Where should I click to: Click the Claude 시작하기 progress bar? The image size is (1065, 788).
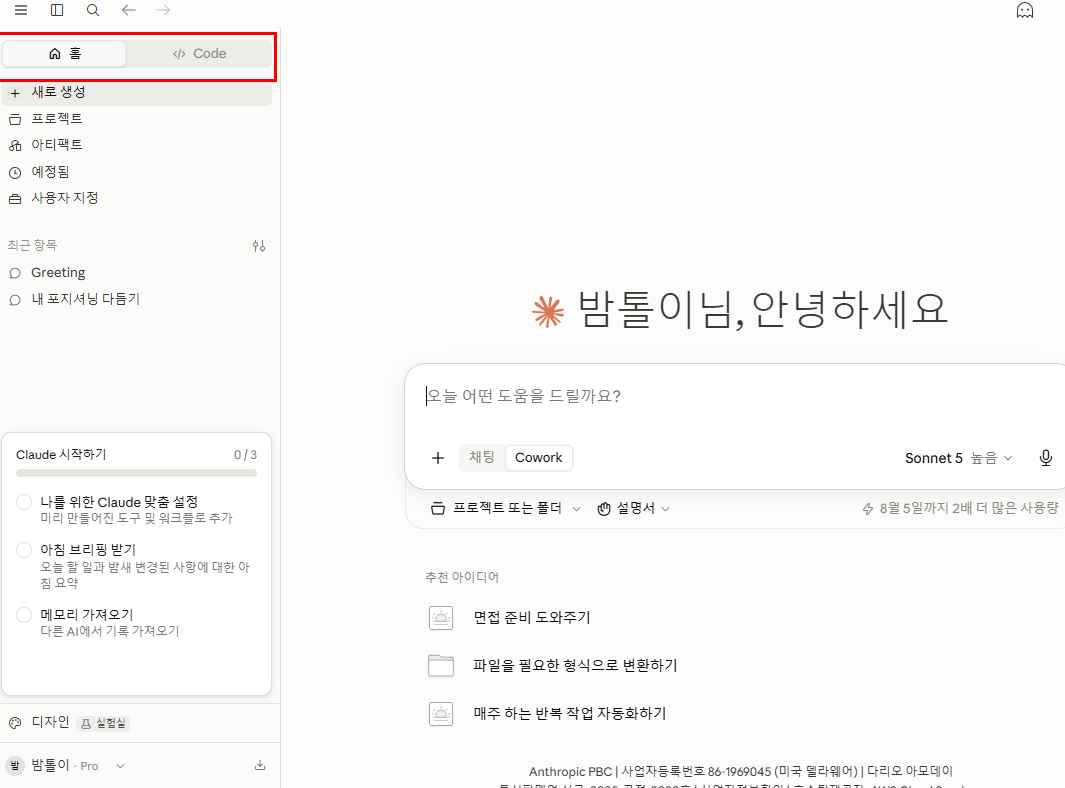click(137, 473)
